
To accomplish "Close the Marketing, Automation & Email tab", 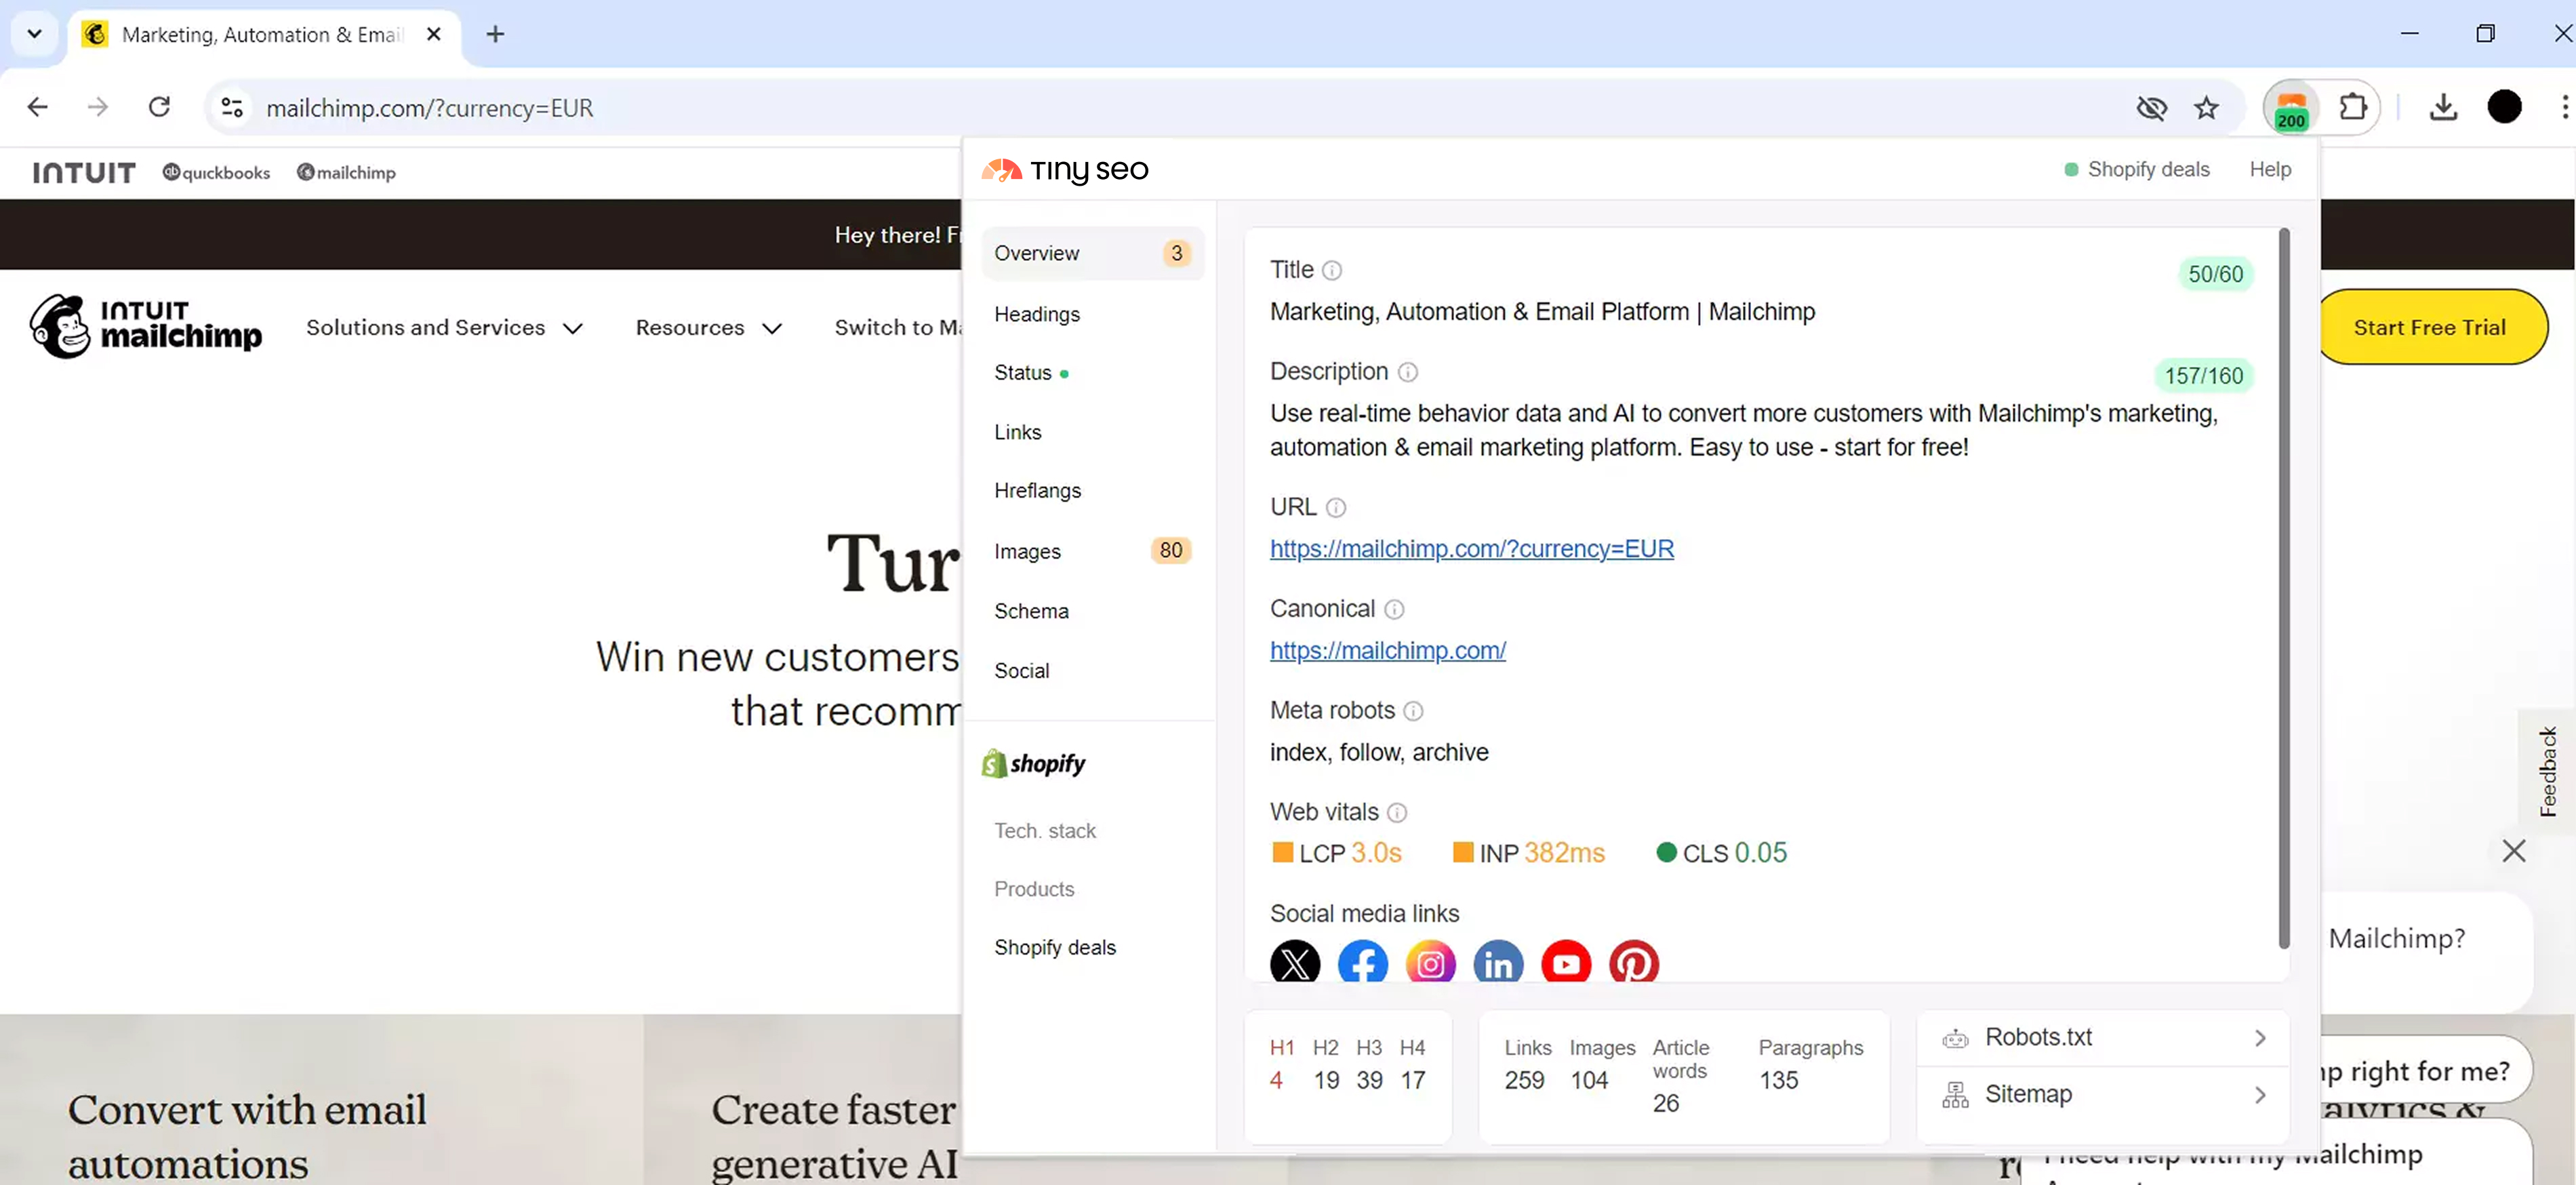I will (434, 34).
